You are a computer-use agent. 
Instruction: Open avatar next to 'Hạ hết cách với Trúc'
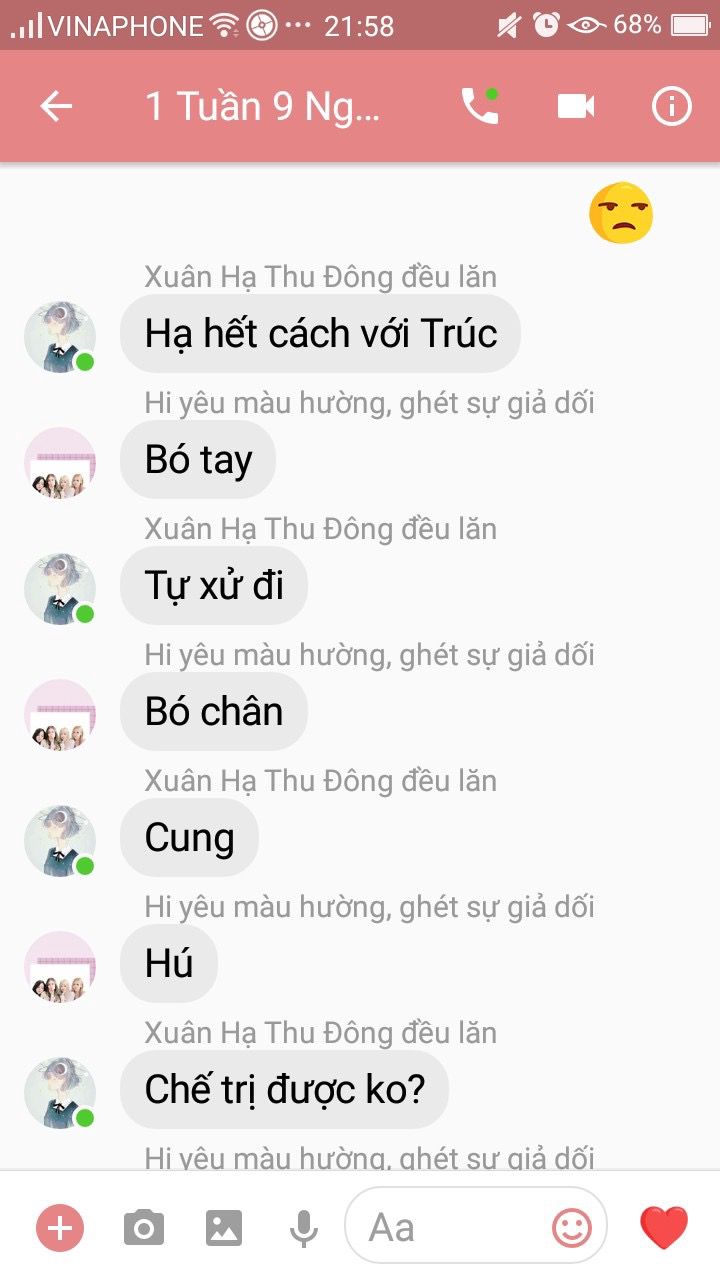60,337
